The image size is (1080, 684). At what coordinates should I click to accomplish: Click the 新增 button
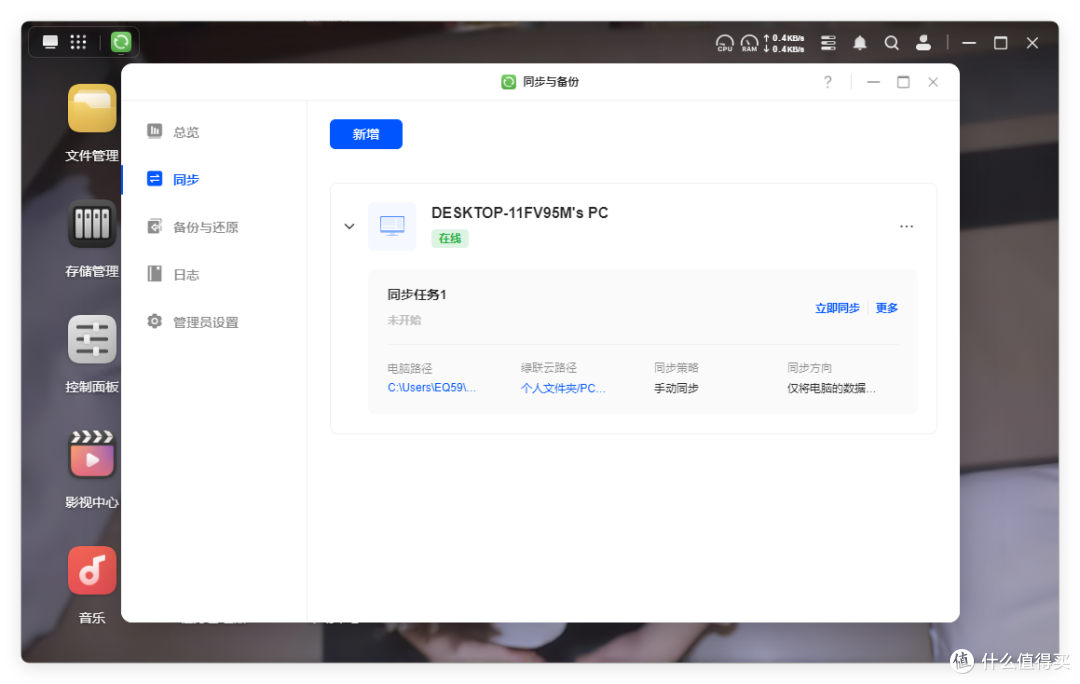point(366,134)
